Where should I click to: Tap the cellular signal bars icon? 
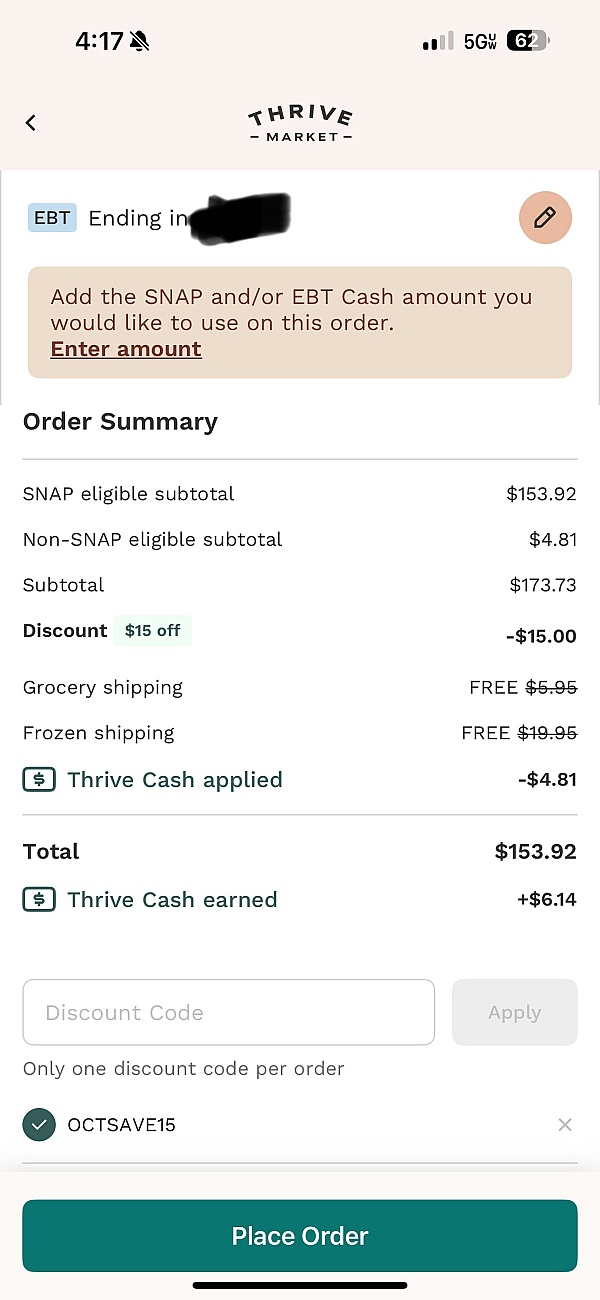click(x=437, y=42)
